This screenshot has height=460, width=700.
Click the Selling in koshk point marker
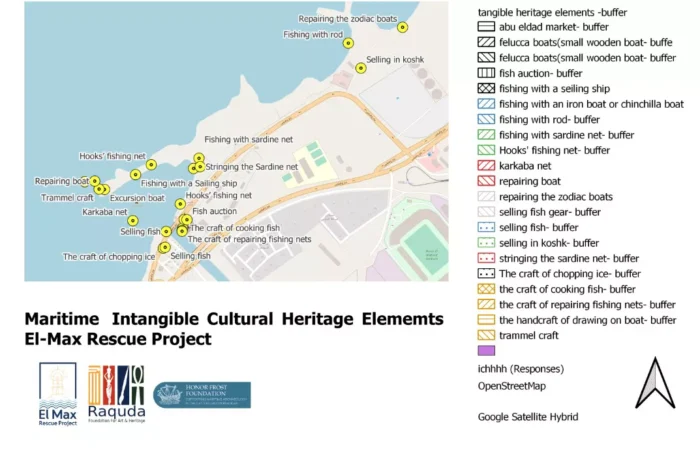pos(360,68)
